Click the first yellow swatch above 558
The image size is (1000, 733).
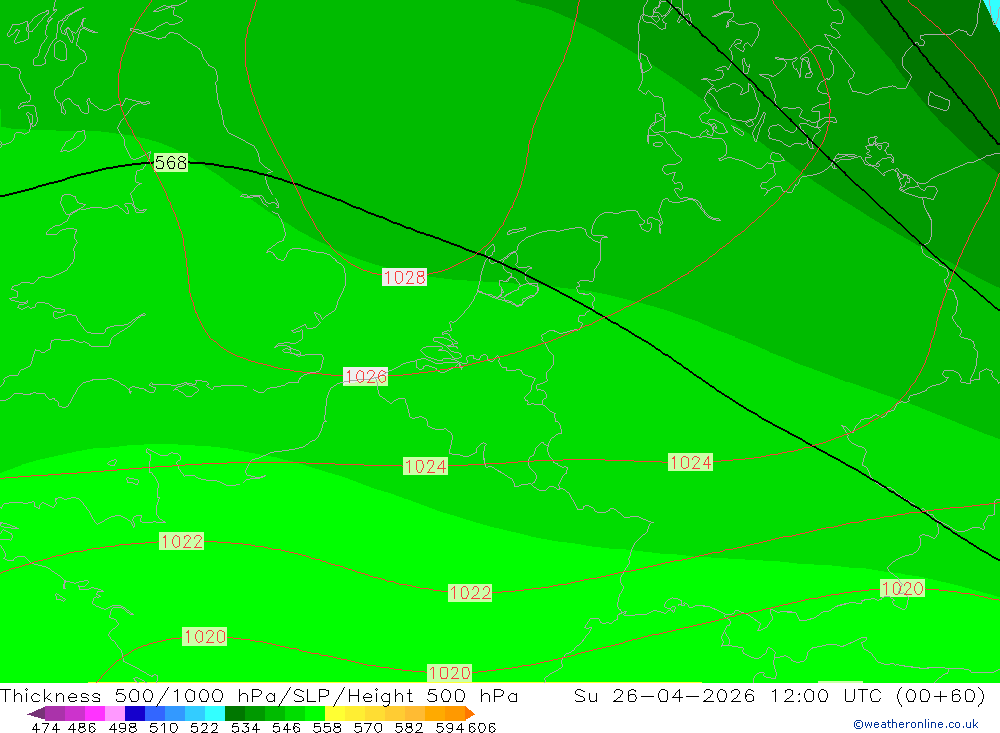335,713
